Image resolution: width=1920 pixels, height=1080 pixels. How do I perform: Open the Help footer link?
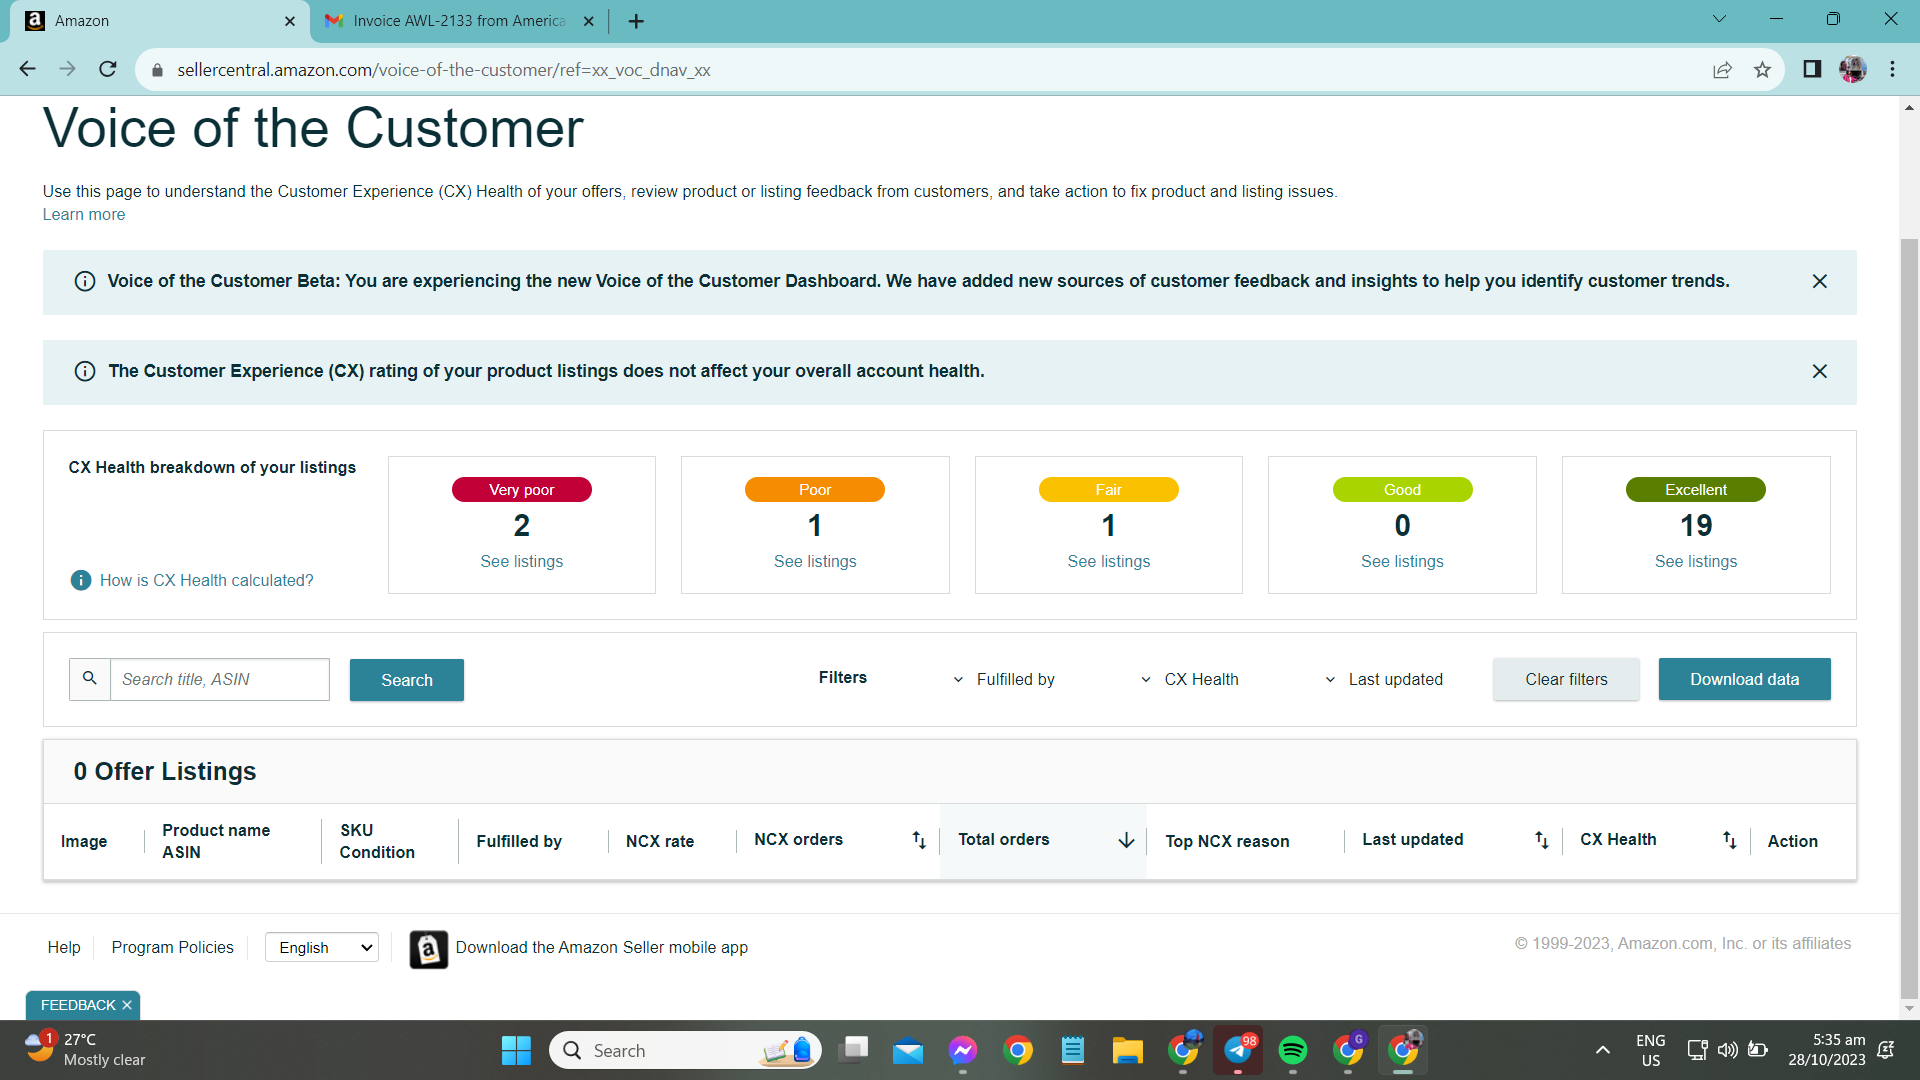point(64,948)
